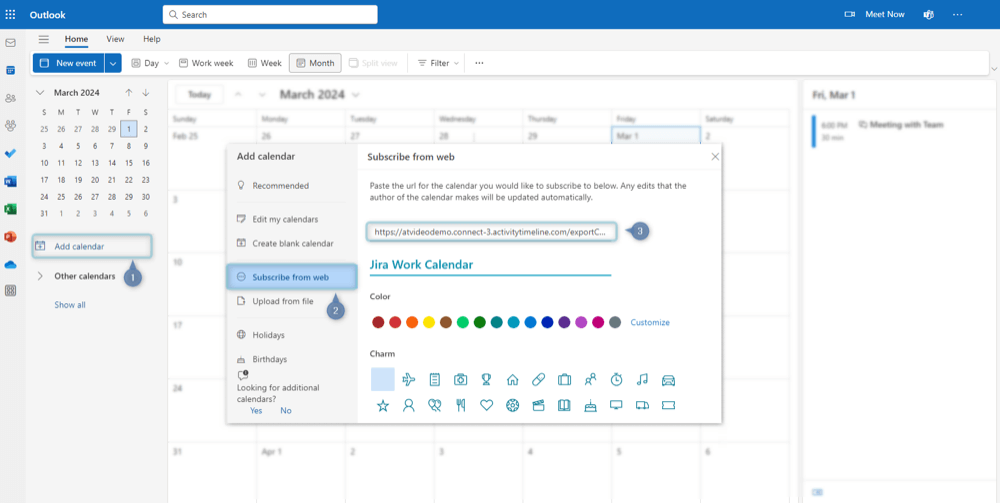Expand Other calendars section
The width and height of the screenshot is (1000, 503).
(40, 276)
